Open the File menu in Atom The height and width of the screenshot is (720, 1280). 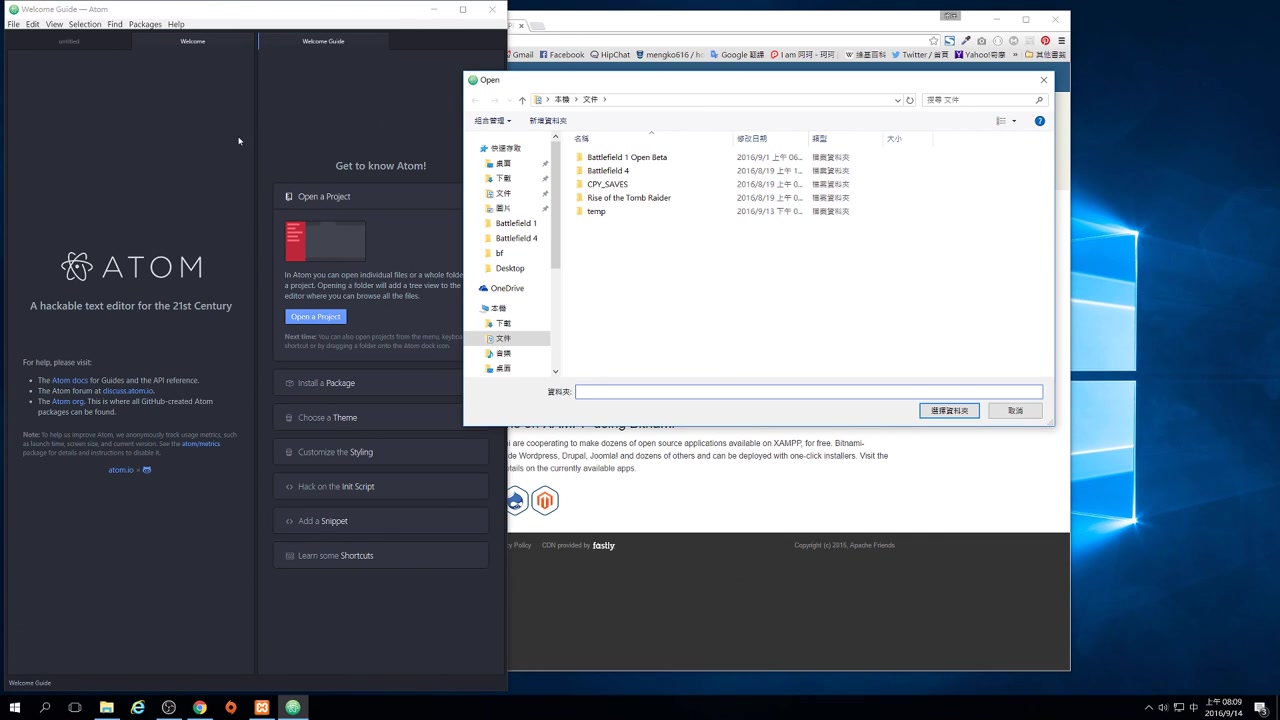coord(13,24)
